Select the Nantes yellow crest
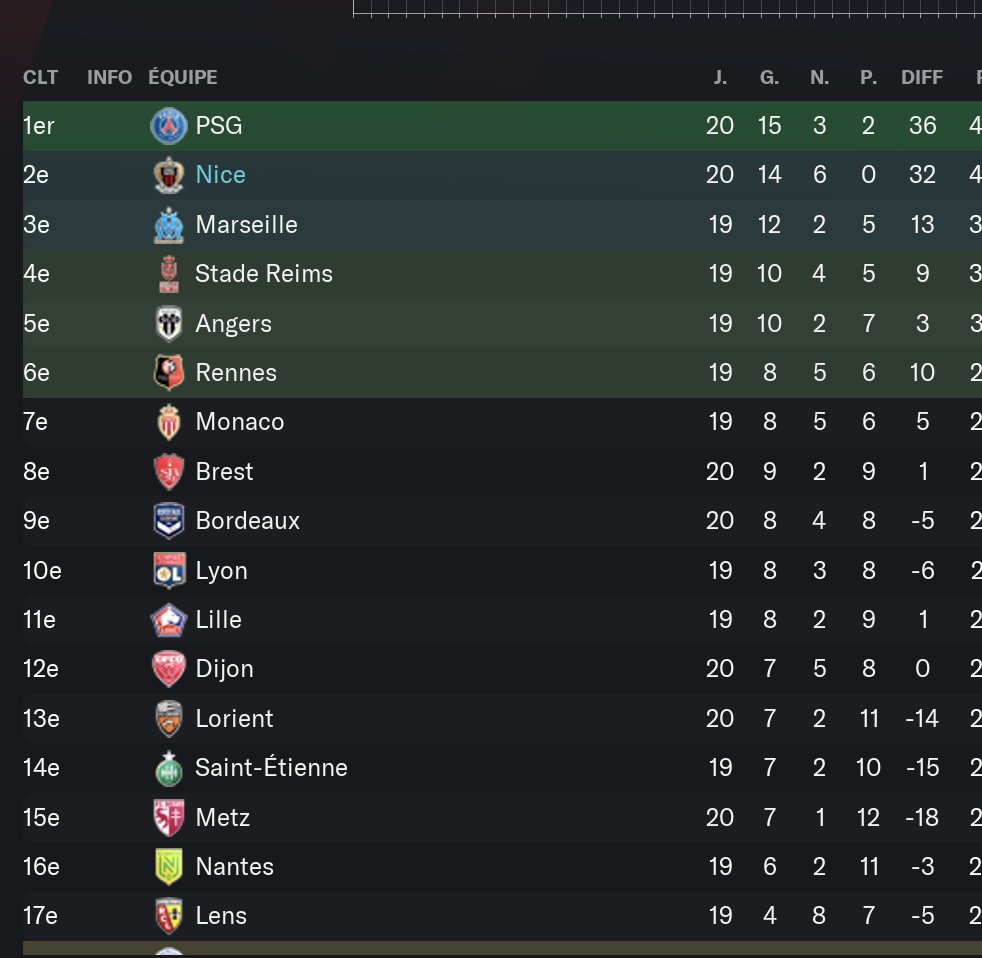 [168, 867]
